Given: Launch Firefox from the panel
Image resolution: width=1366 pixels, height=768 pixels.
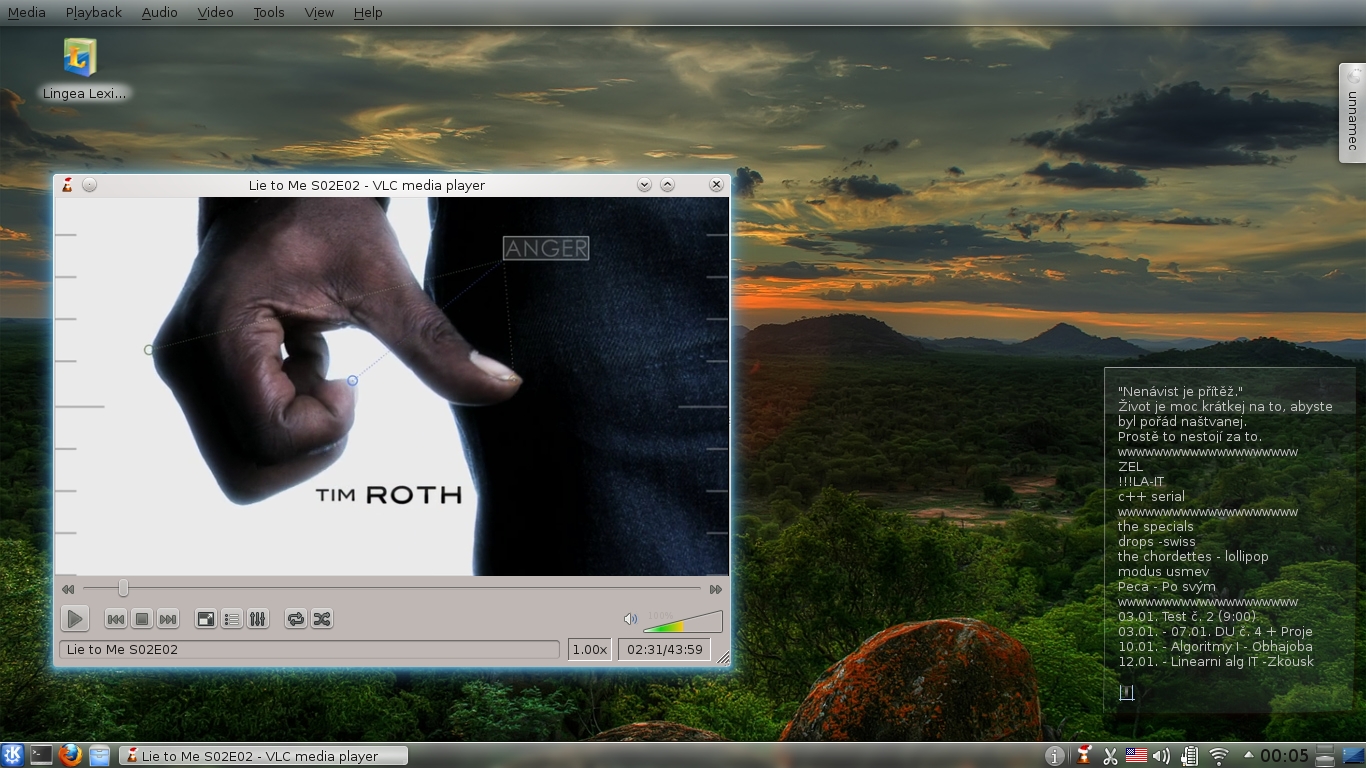Looking at the screenshot, I should (70, 755).
